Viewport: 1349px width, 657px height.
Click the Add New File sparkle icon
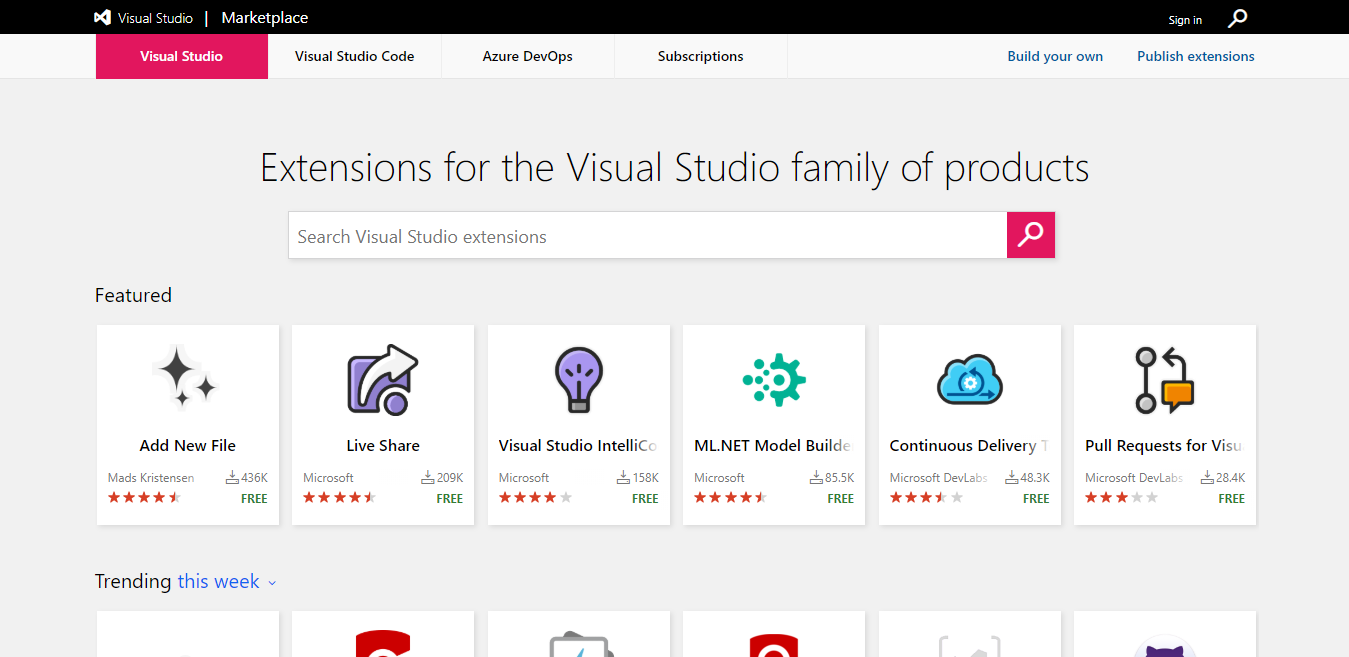click(x=187, y=378)
